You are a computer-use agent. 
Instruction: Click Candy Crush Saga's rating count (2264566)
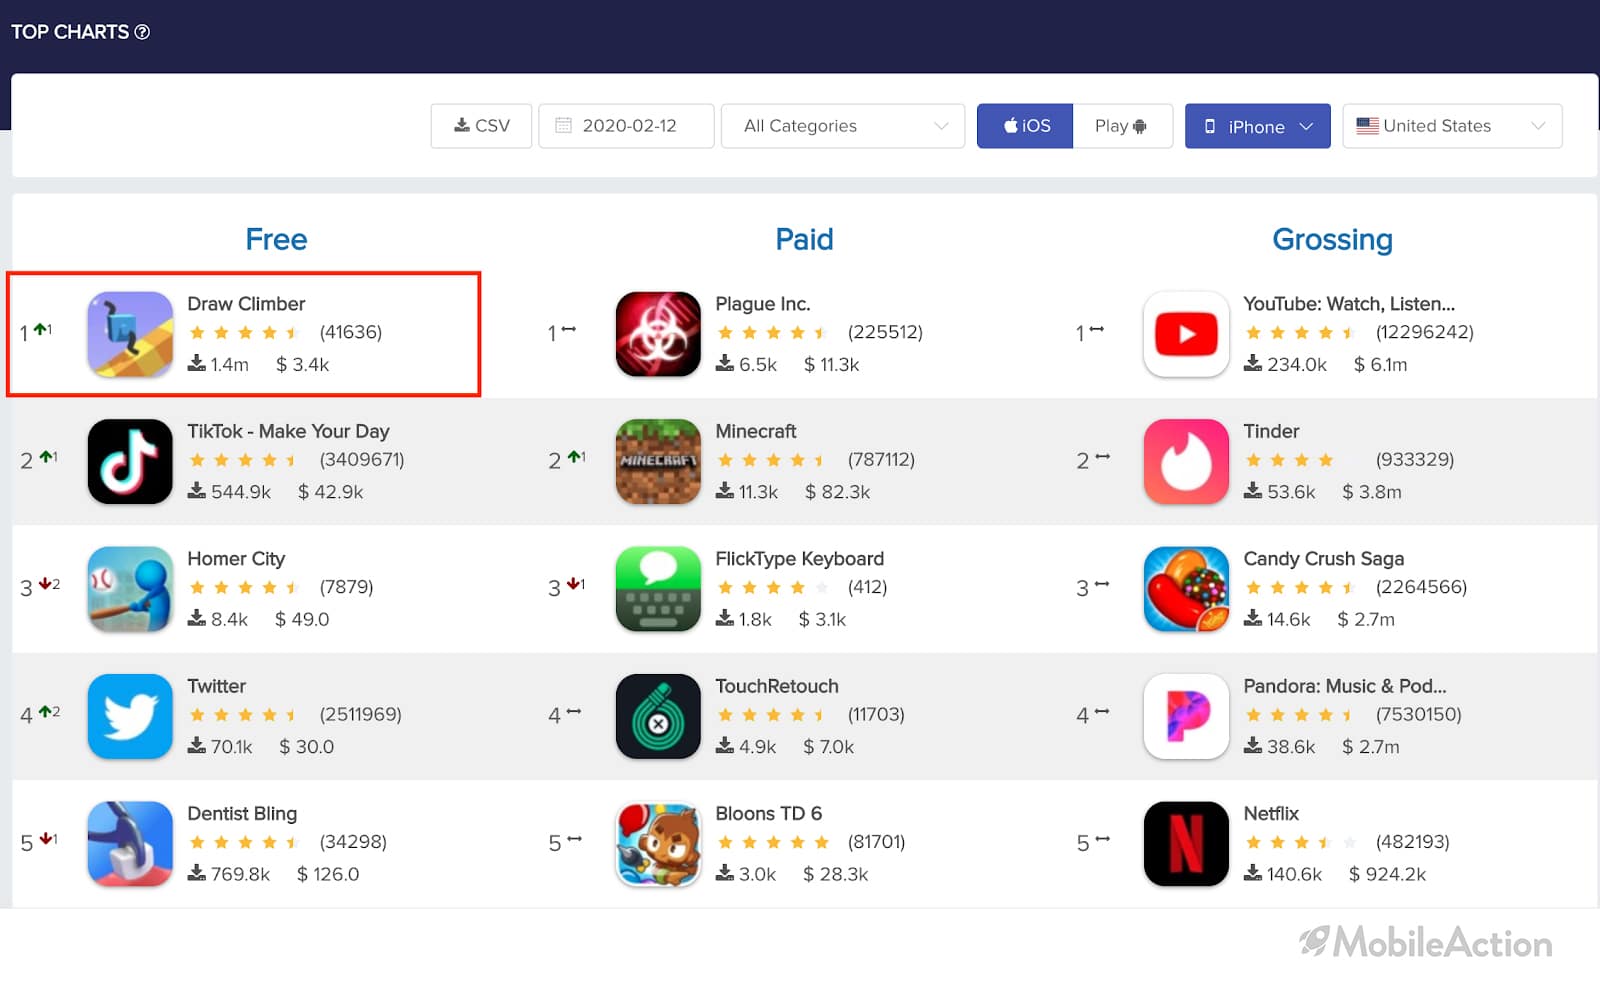[x=1421, y=587]
